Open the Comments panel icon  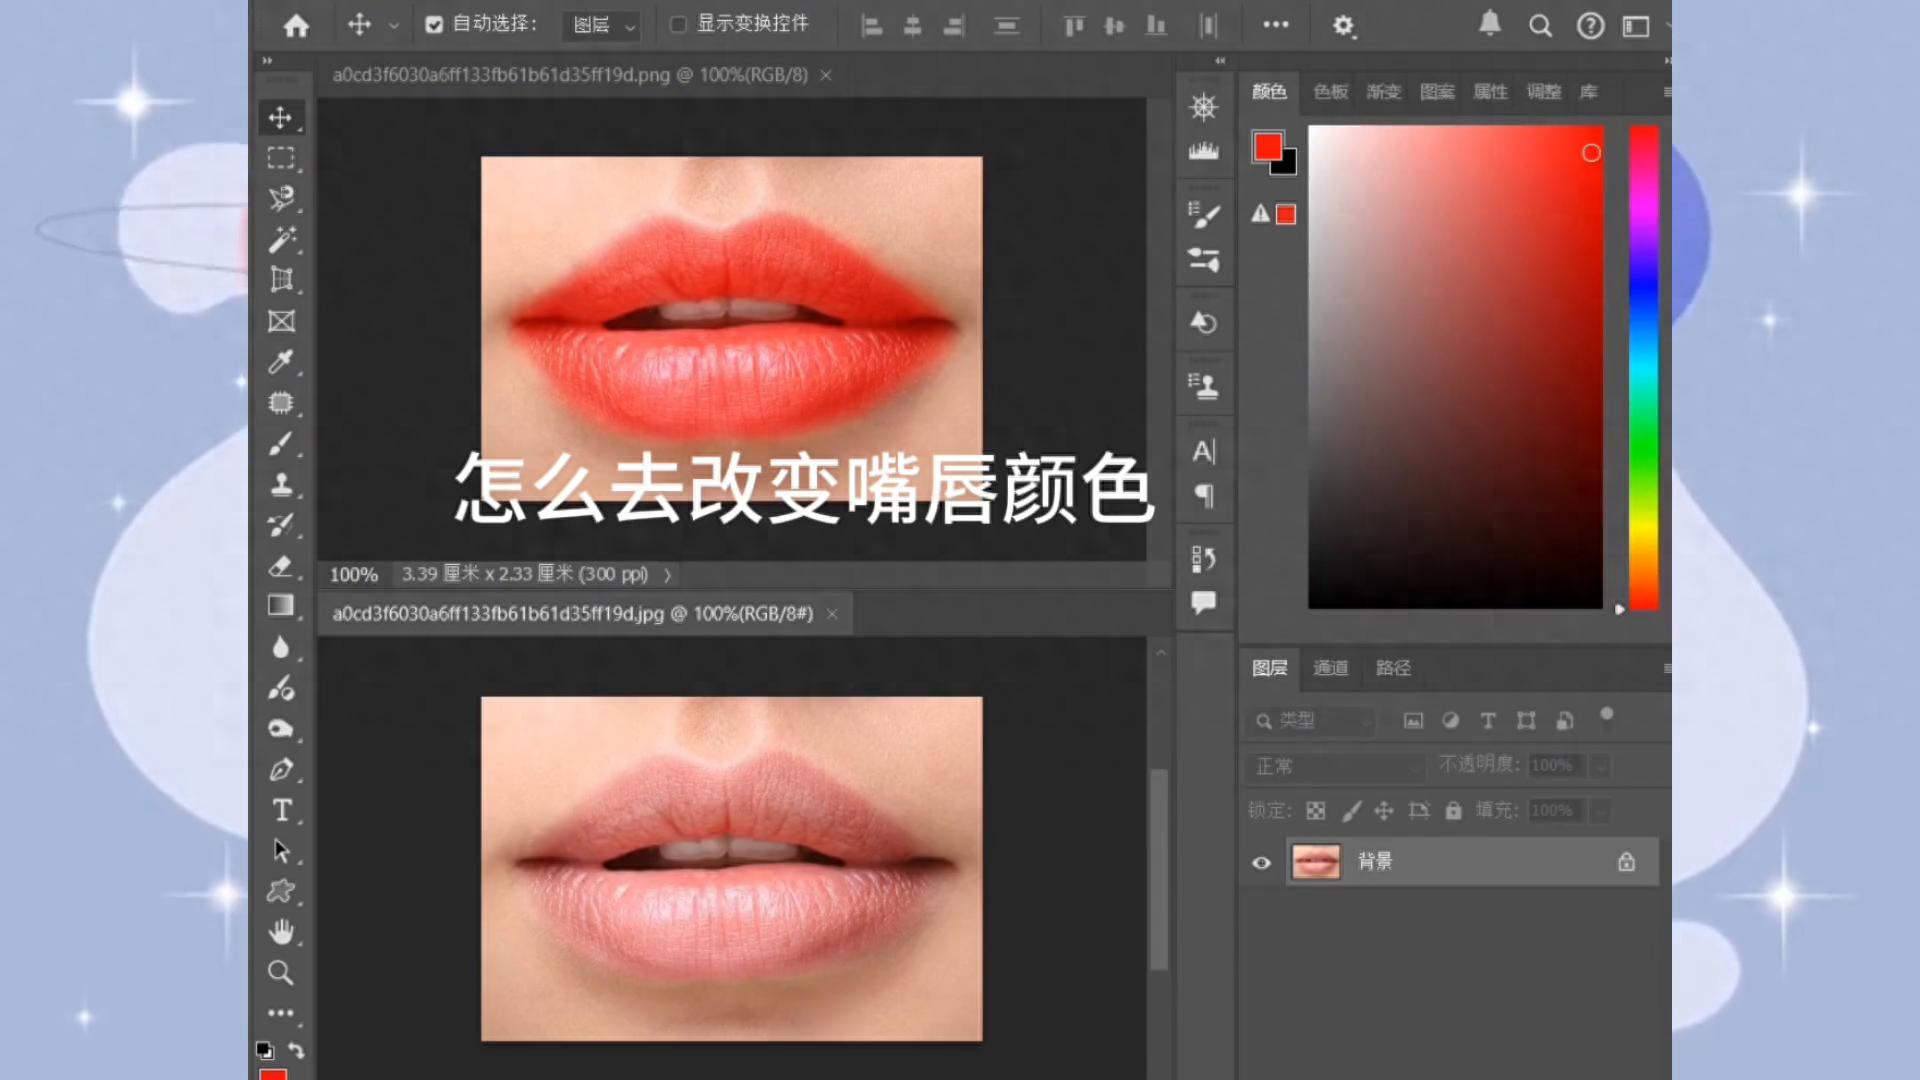click(x=1204, y=602)
